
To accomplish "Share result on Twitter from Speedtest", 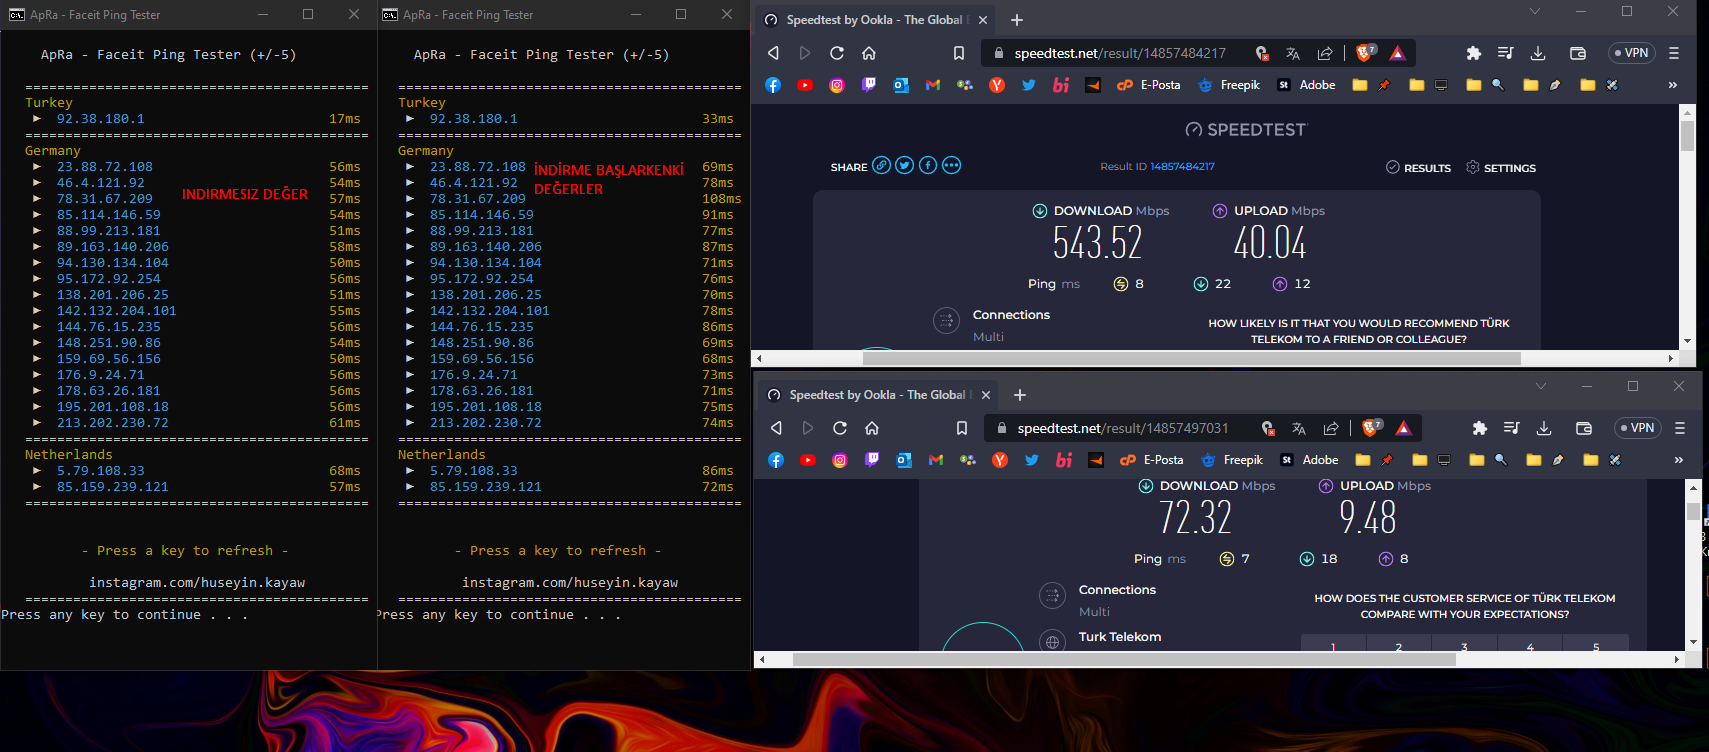I will [904, 165].
